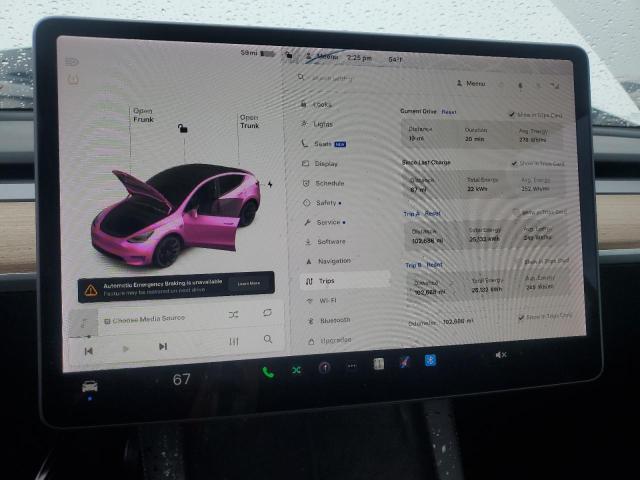Skip to next track

click(163, 347)
